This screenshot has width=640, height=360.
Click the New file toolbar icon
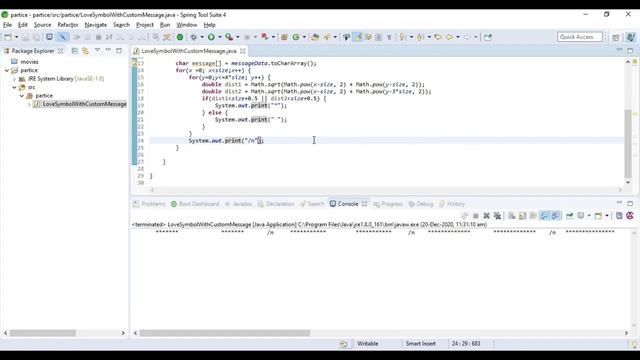tap(8, 37)
